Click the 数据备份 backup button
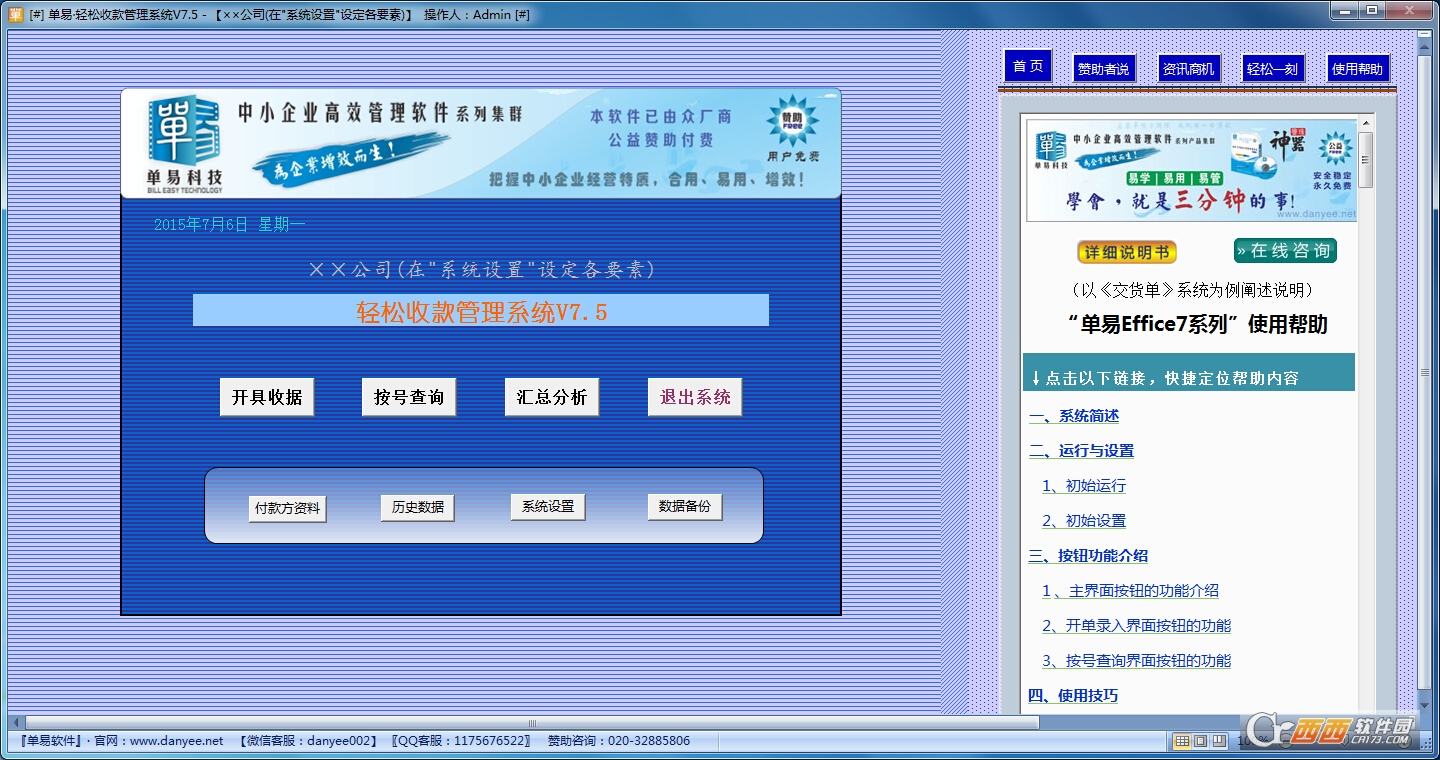Viewport: 1440px width, 760px height. coord(685,507)
